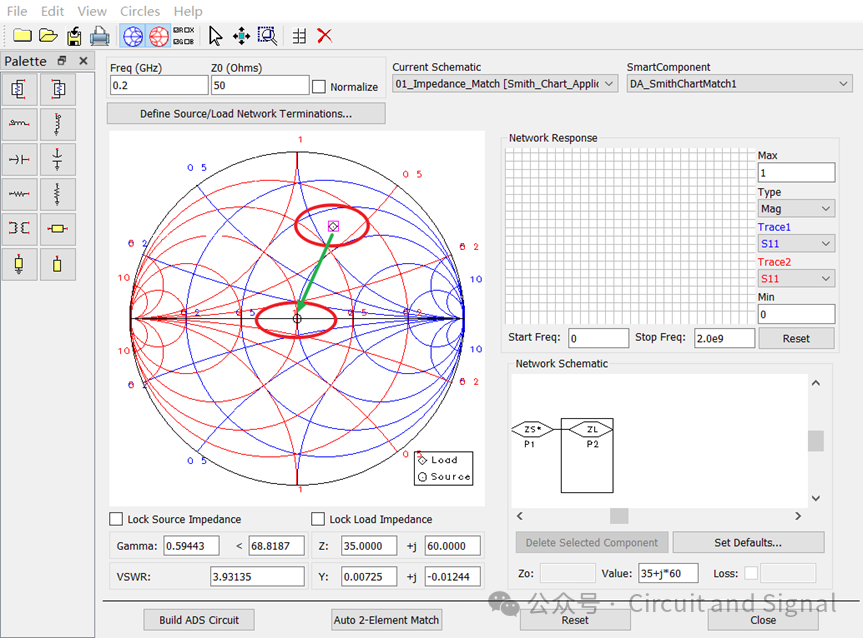Click the New file yellow folder icon
The width and height of the screenshot is (863, 638).
[x=22, y=36]
